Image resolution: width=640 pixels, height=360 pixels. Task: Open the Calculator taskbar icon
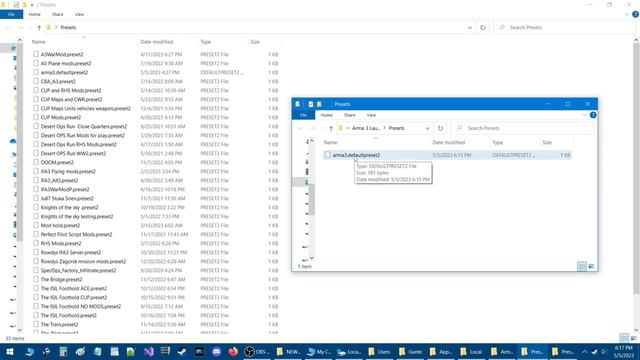pos(63,351)
